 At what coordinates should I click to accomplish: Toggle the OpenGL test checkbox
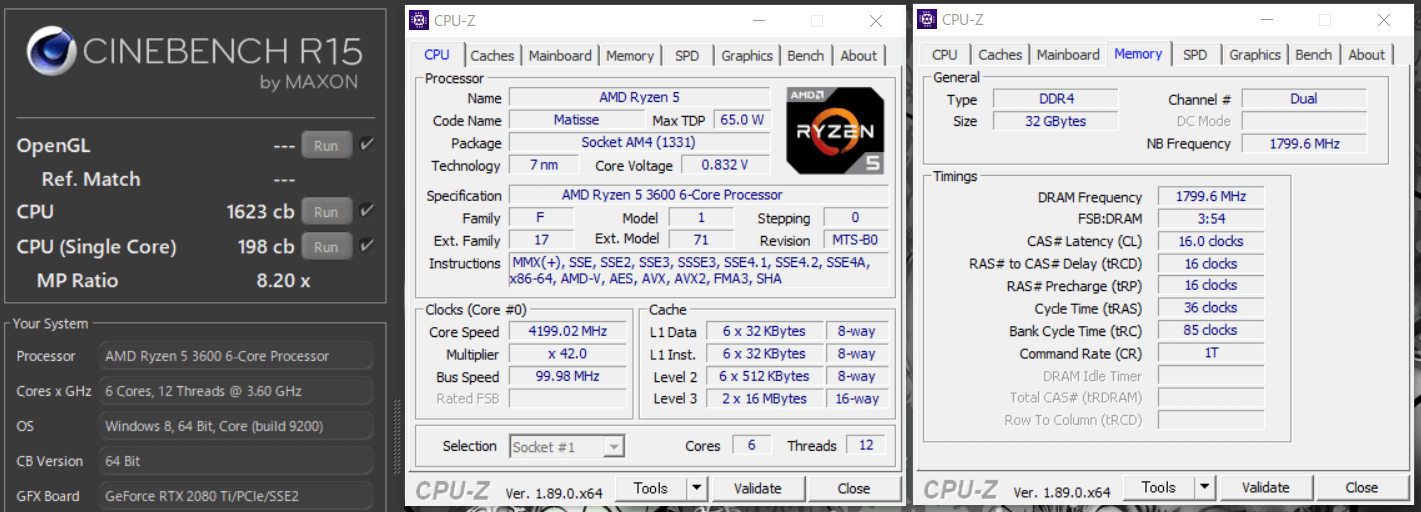(367, 145)
